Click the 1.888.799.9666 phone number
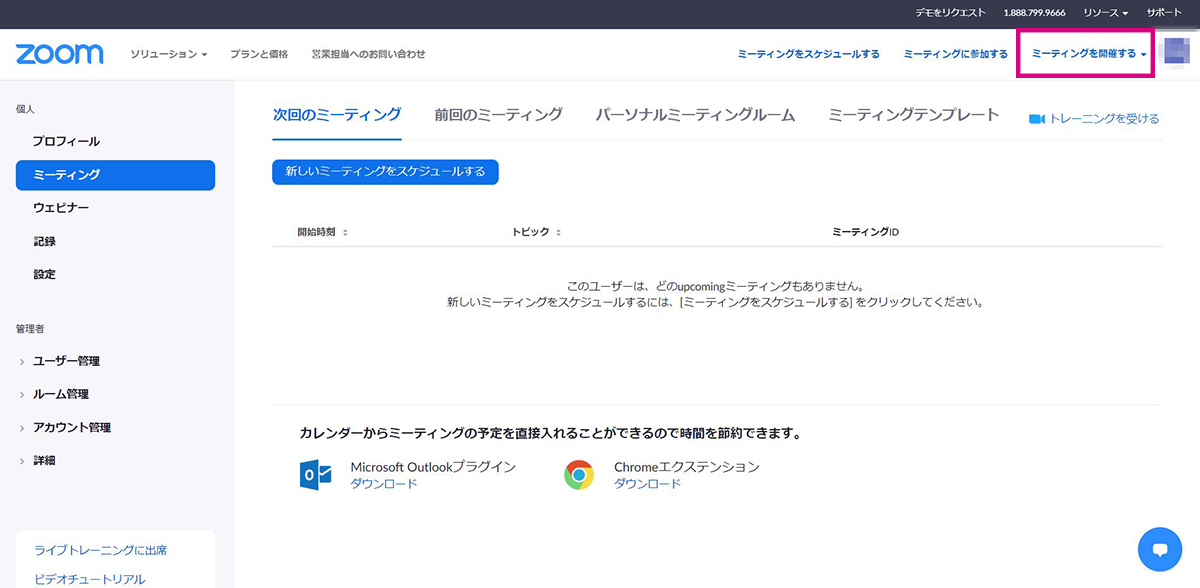 click(x=1034, y=13)
